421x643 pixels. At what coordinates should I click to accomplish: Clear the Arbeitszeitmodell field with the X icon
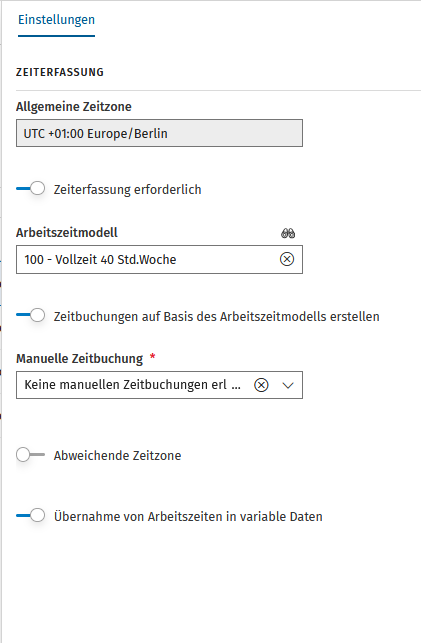click(x=287, y=259)
